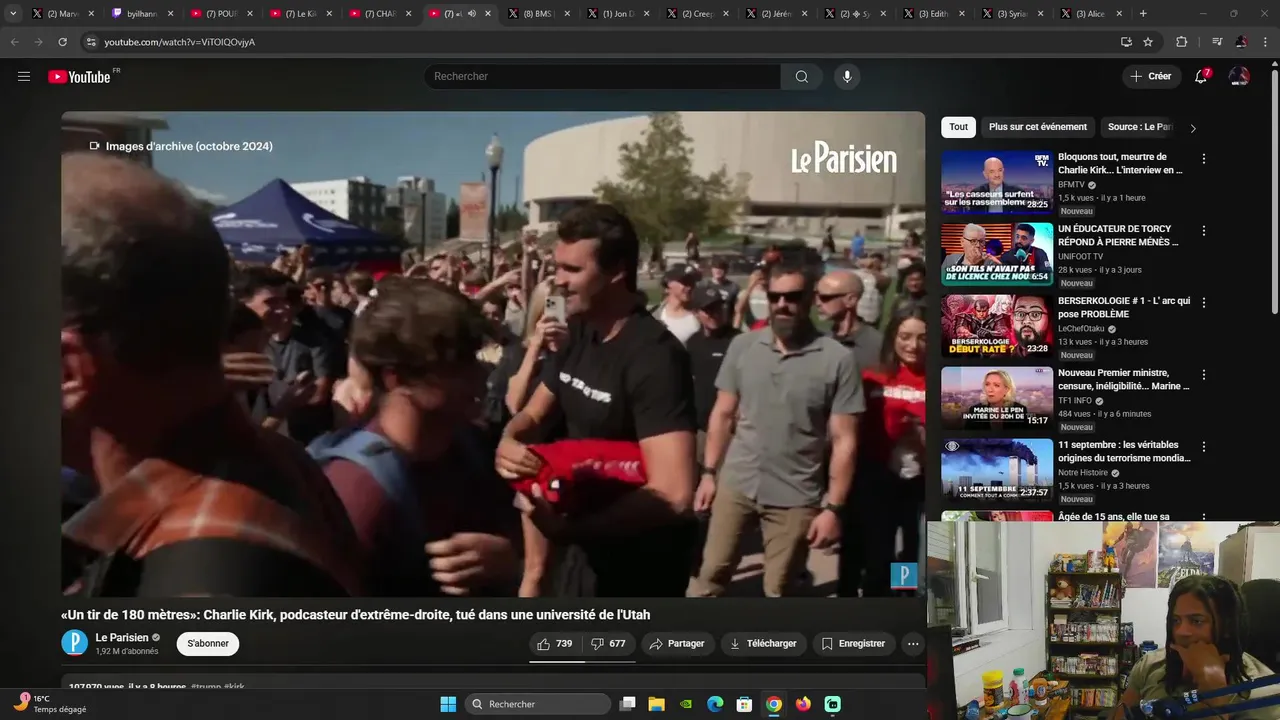Click the Le Parisien watermark in the player

click(904, 575)
